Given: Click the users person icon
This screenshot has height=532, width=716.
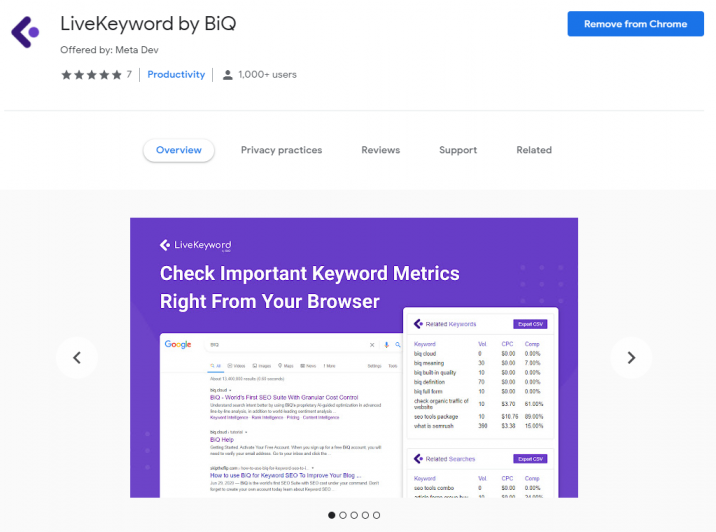Looking at the screenshot, I should (x=227, y=75).
